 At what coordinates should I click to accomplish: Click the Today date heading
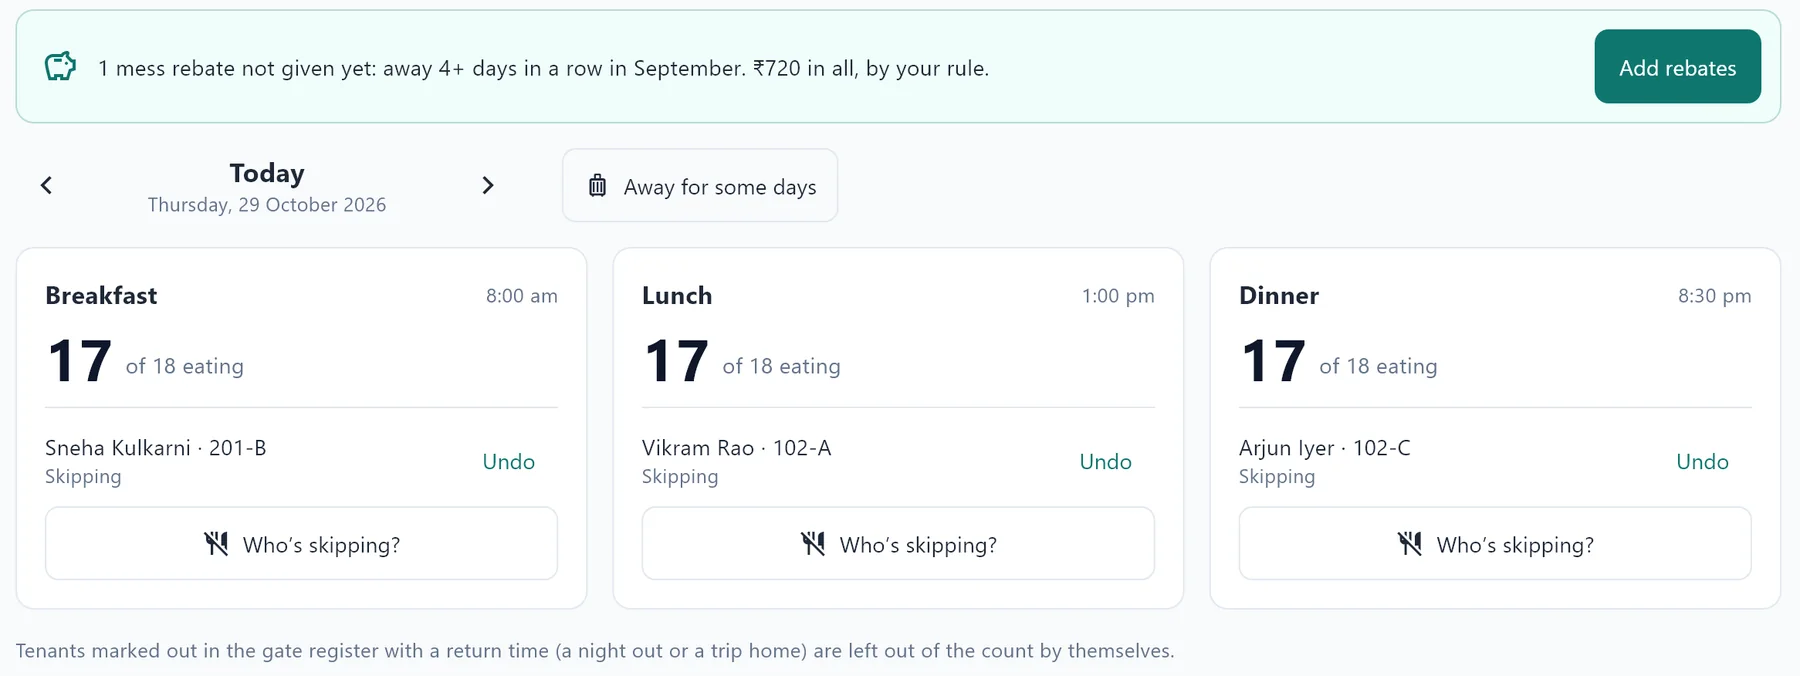(x=267, y=174)
